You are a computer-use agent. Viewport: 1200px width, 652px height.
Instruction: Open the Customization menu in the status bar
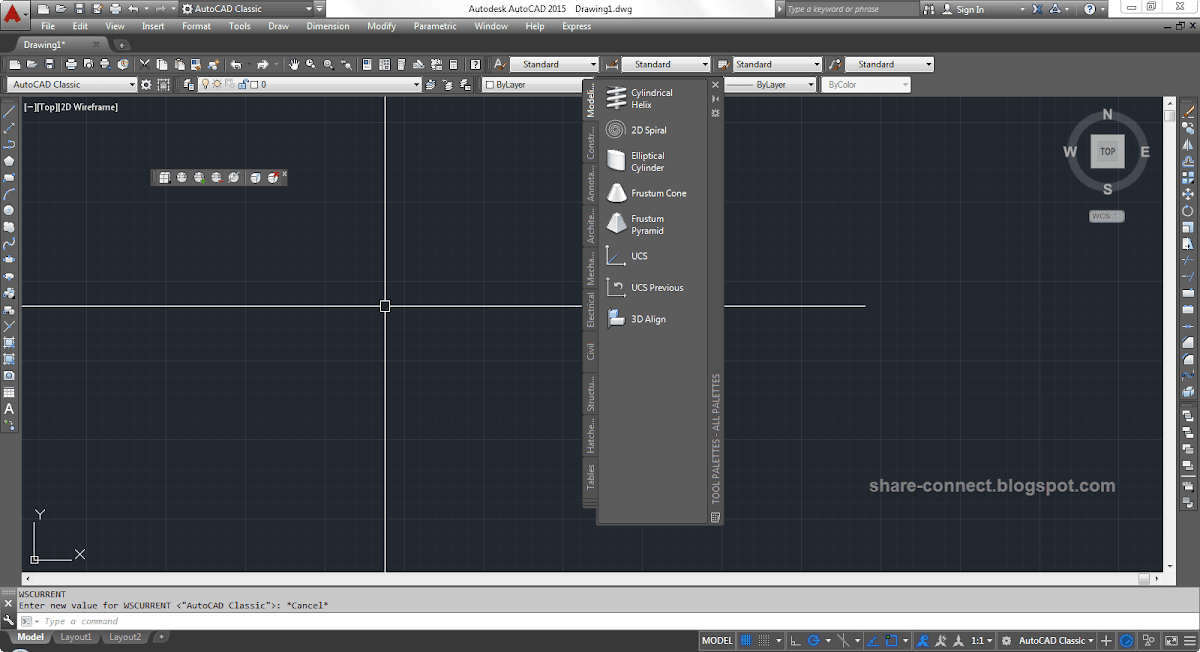click(x=1191, y=640)
